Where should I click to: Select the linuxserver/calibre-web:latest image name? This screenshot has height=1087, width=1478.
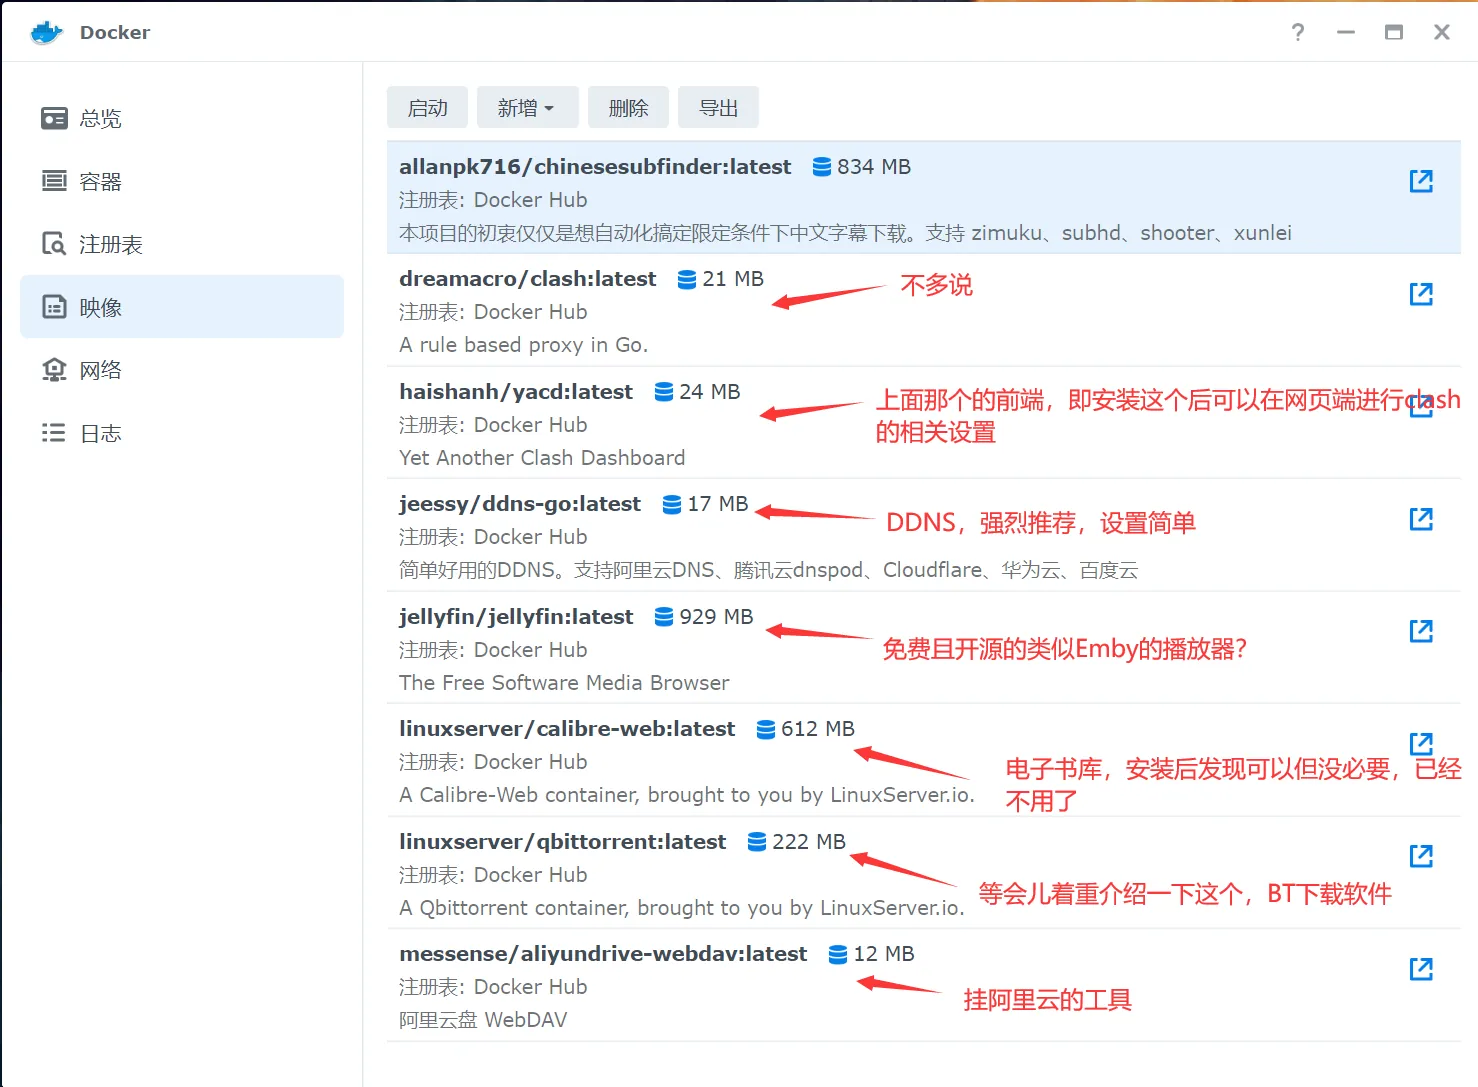click(567, 729)
